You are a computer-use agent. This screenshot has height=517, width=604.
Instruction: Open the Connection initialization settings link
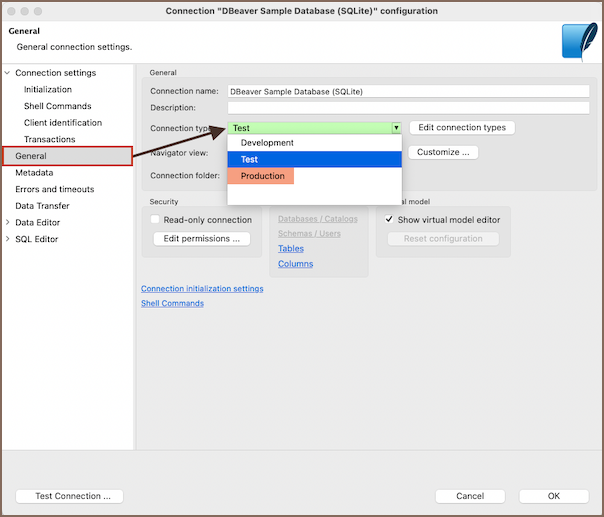tap(202, 288)
